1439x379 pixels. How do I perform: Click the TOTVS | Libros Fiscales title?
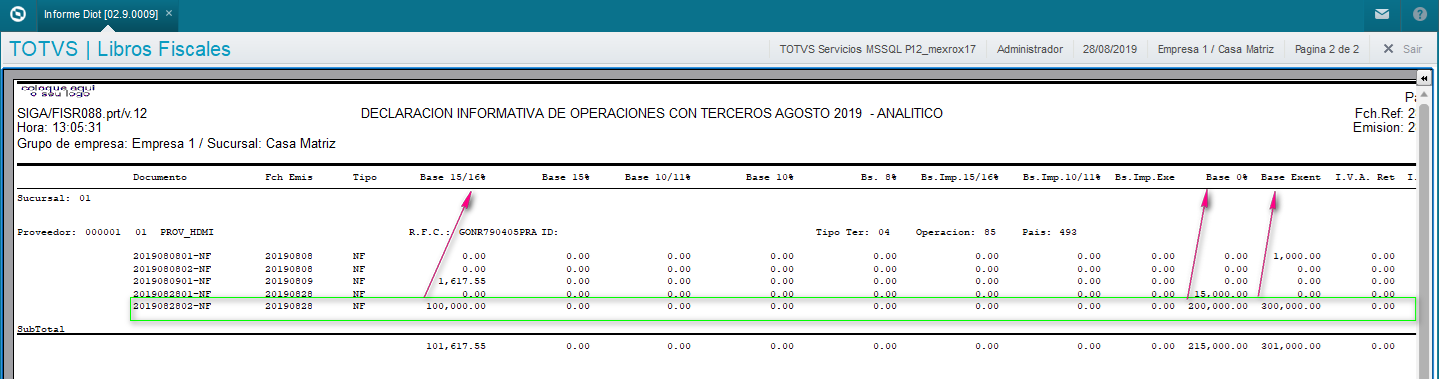(120, 49)
